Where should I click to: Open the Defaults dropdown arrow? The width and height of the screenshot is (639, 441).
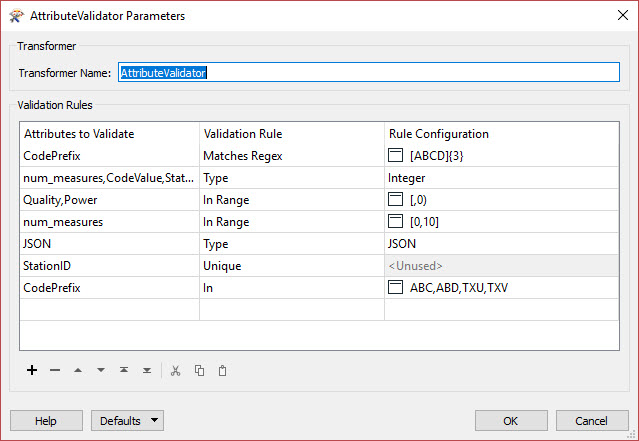[154, 420]
